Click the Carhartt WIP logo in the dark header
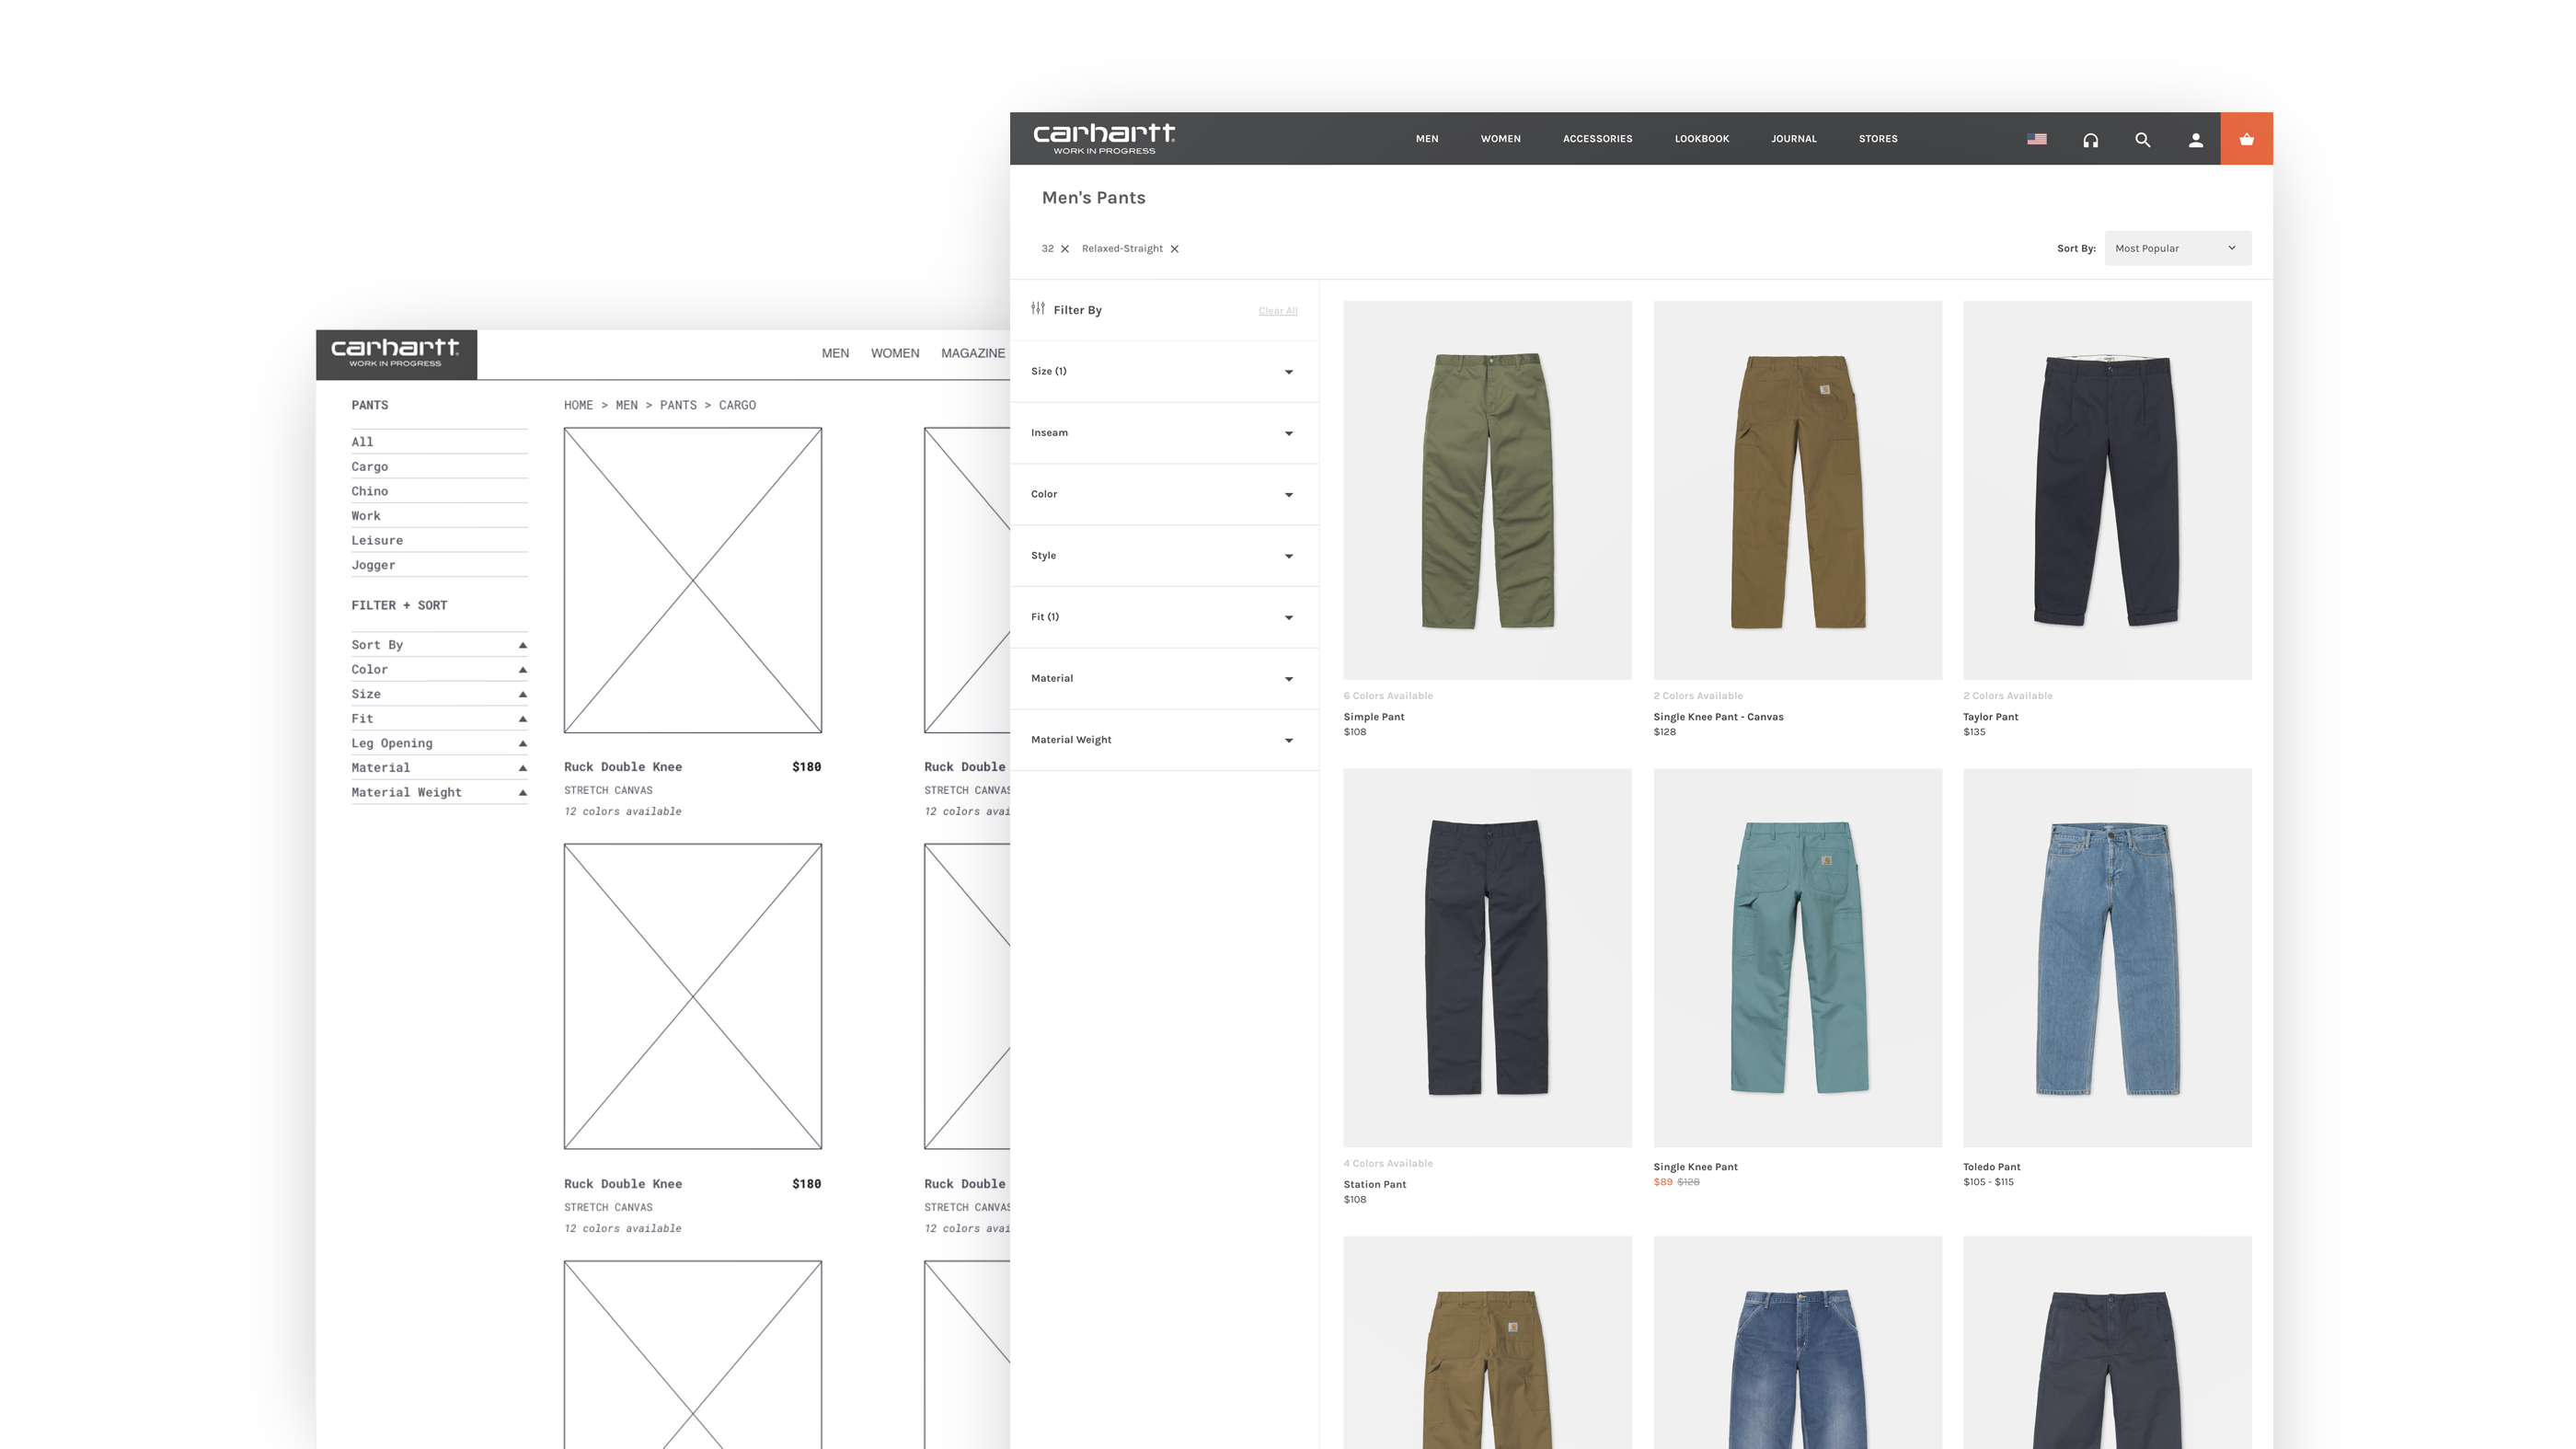Image resolution: width=2576 pixels, height=1449 pixels. pyautogui.click(x=1103, y=139)
